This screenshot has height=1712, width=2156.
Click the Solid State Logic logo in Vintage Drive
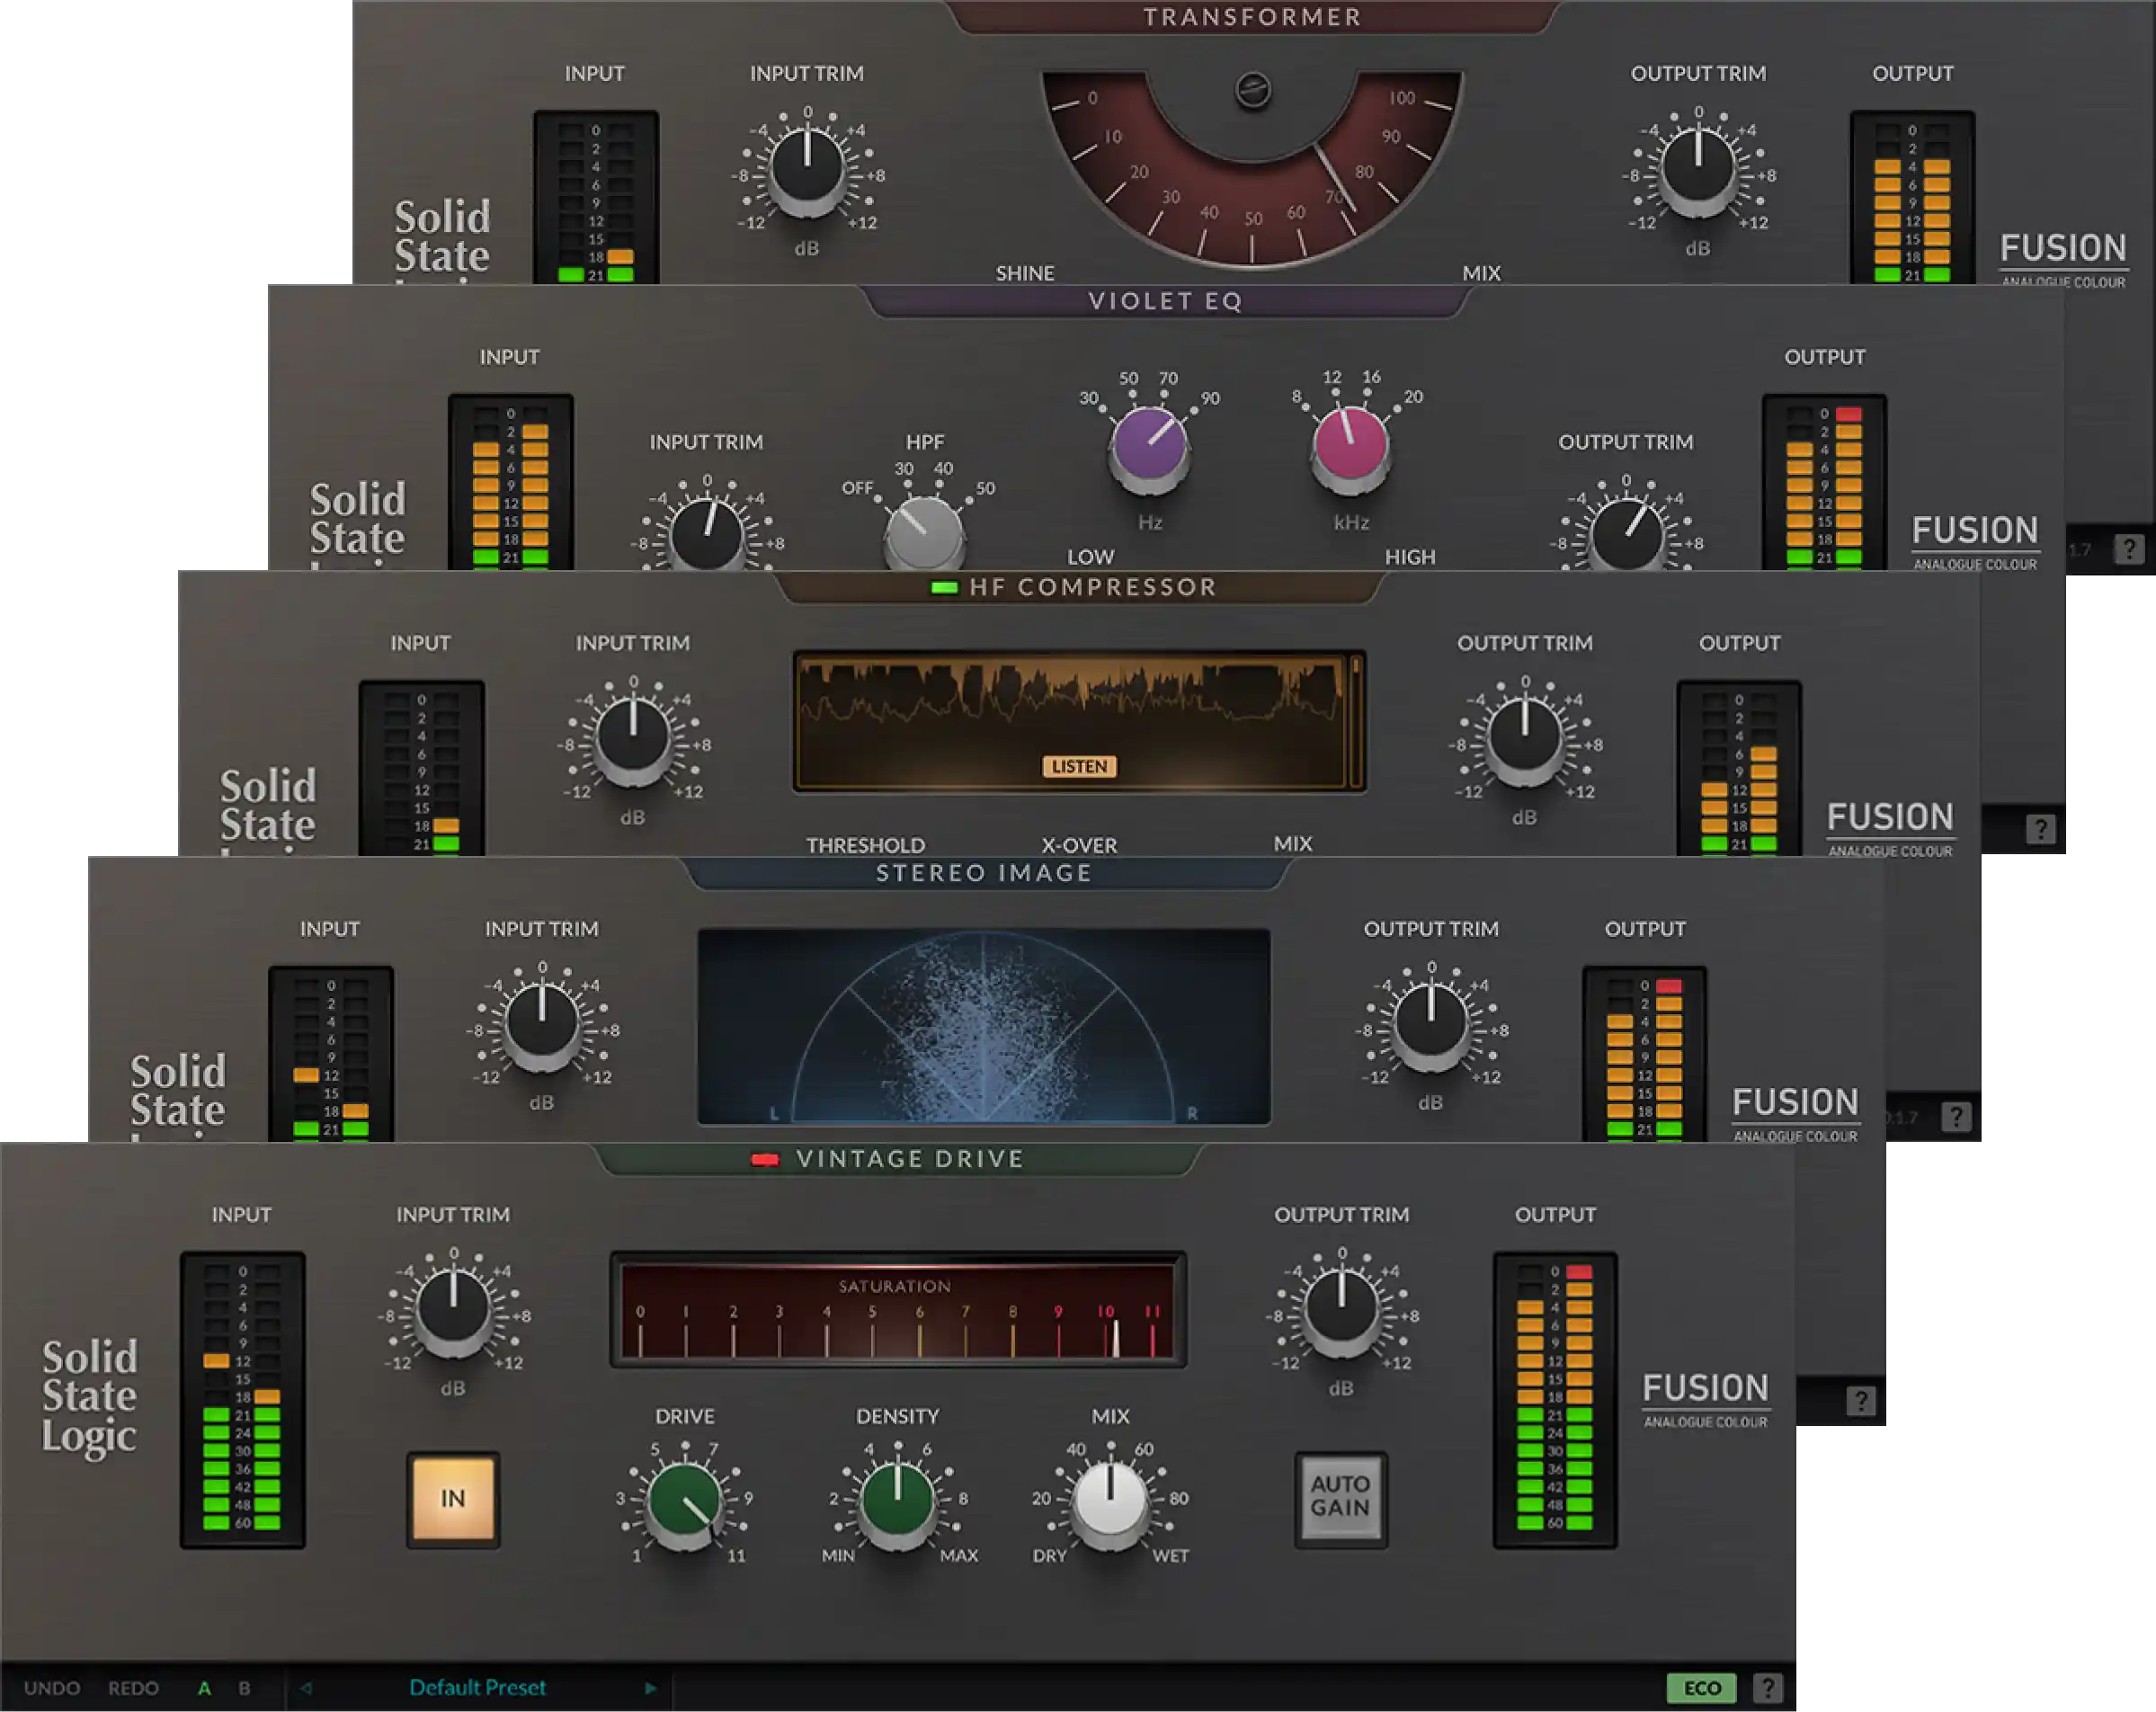point(89,1397)
